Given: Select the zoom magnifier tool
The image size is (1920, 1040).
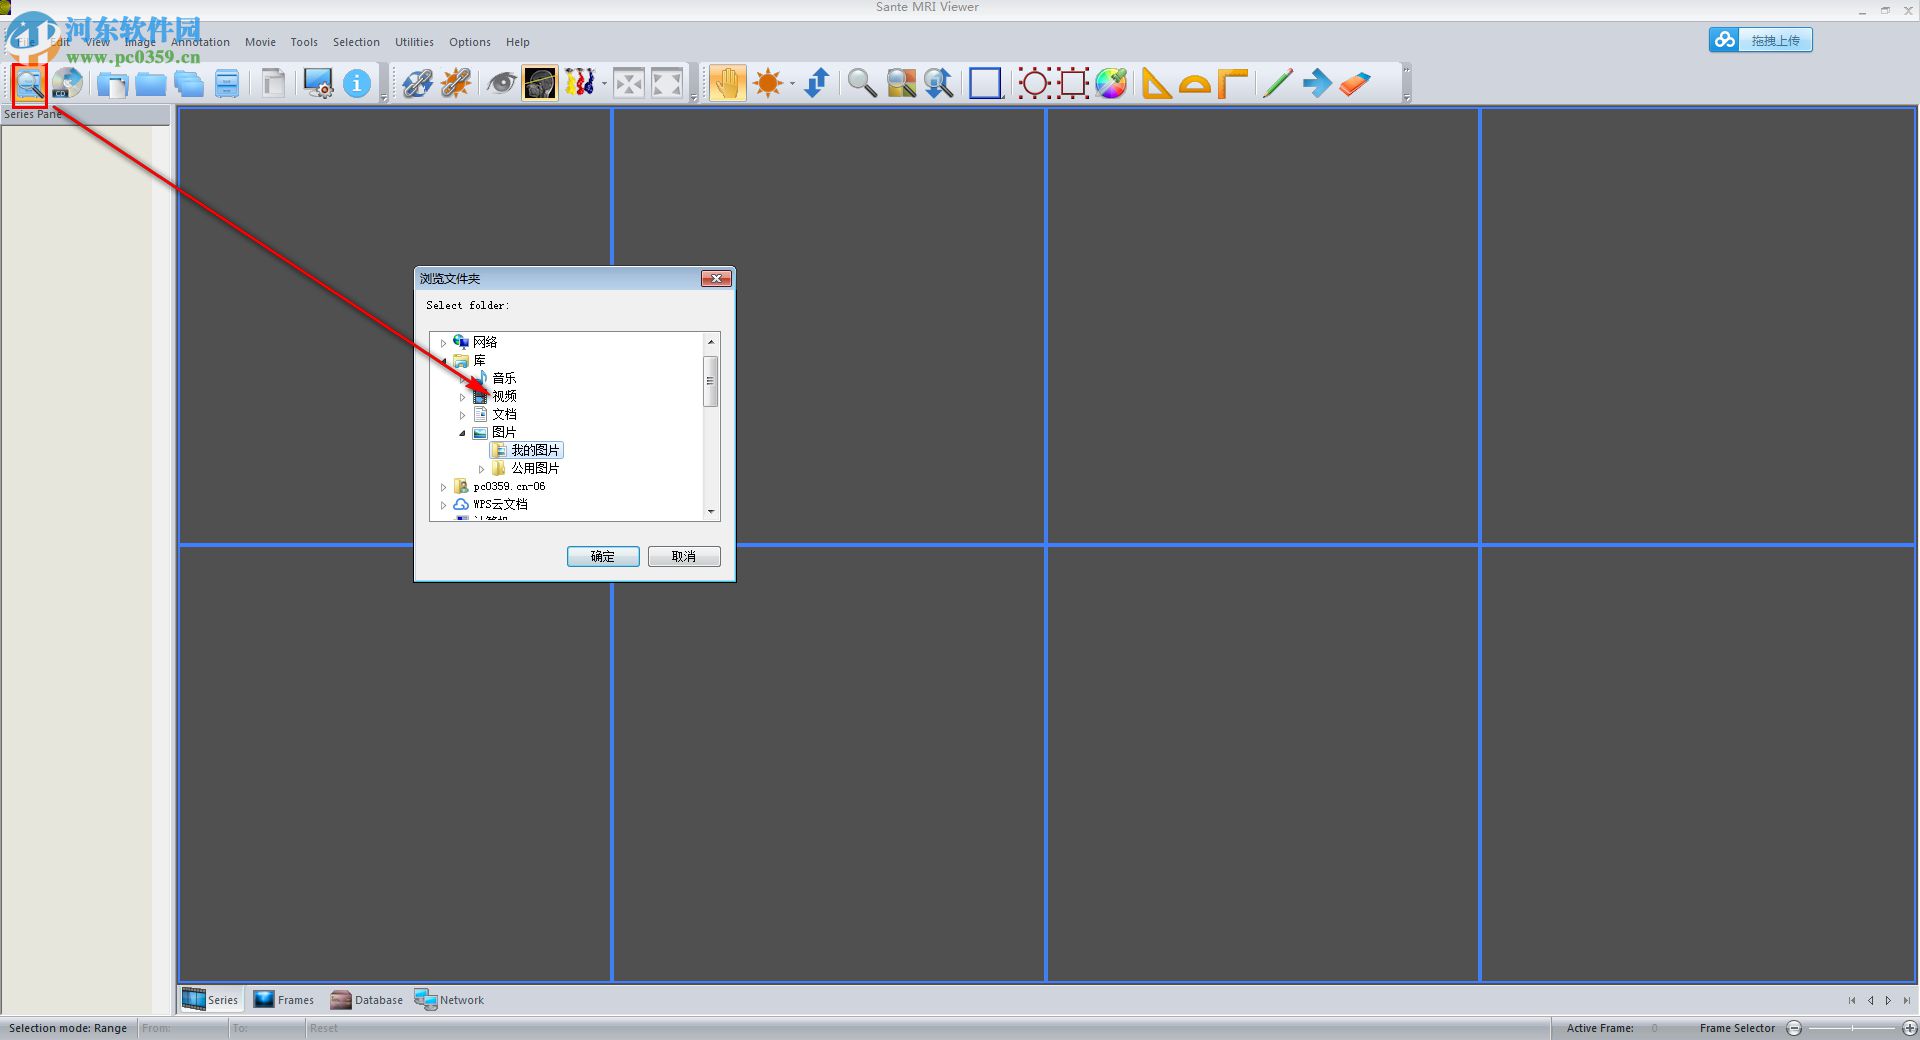Looking at the screenshot, I should (861, 83).
